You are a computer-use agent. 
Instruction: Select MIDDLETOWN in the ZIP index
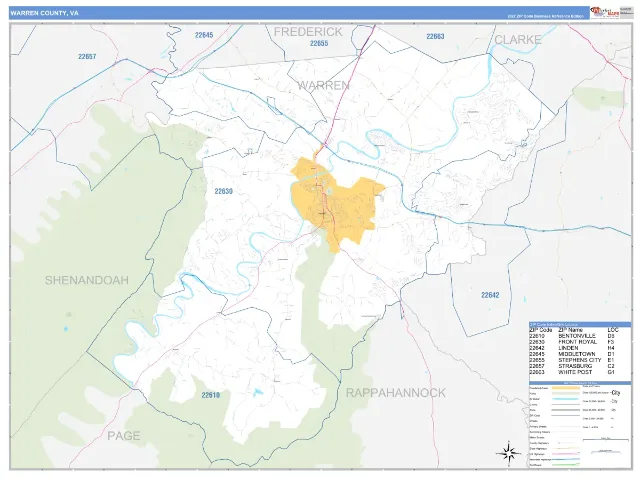point(576,354)
